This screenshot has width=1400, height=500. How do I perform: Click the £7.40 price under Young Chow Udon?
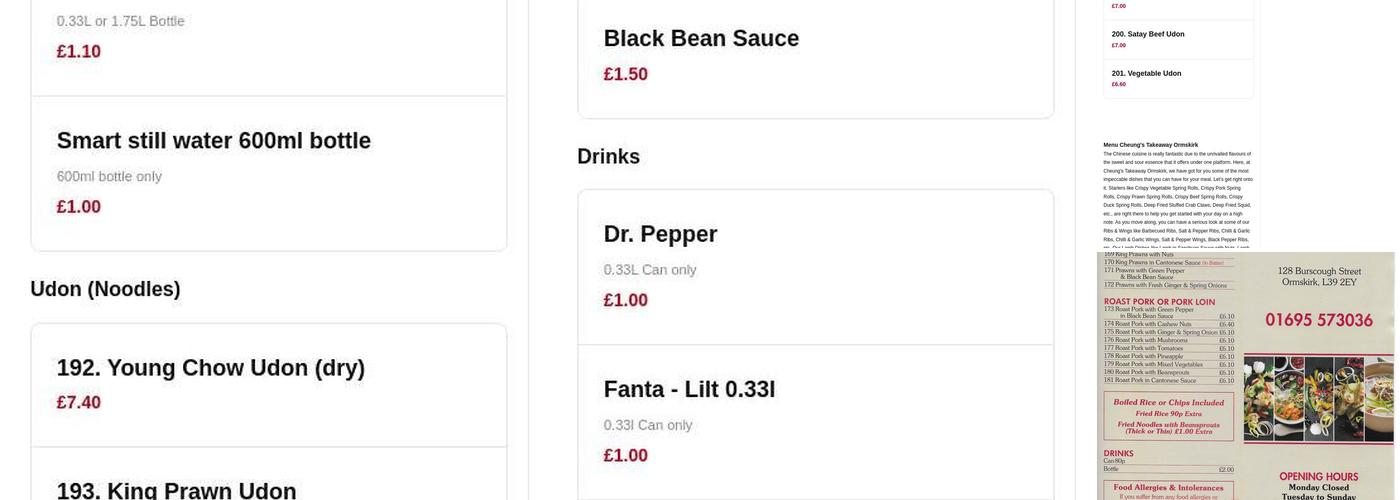[x=79, y=402]
